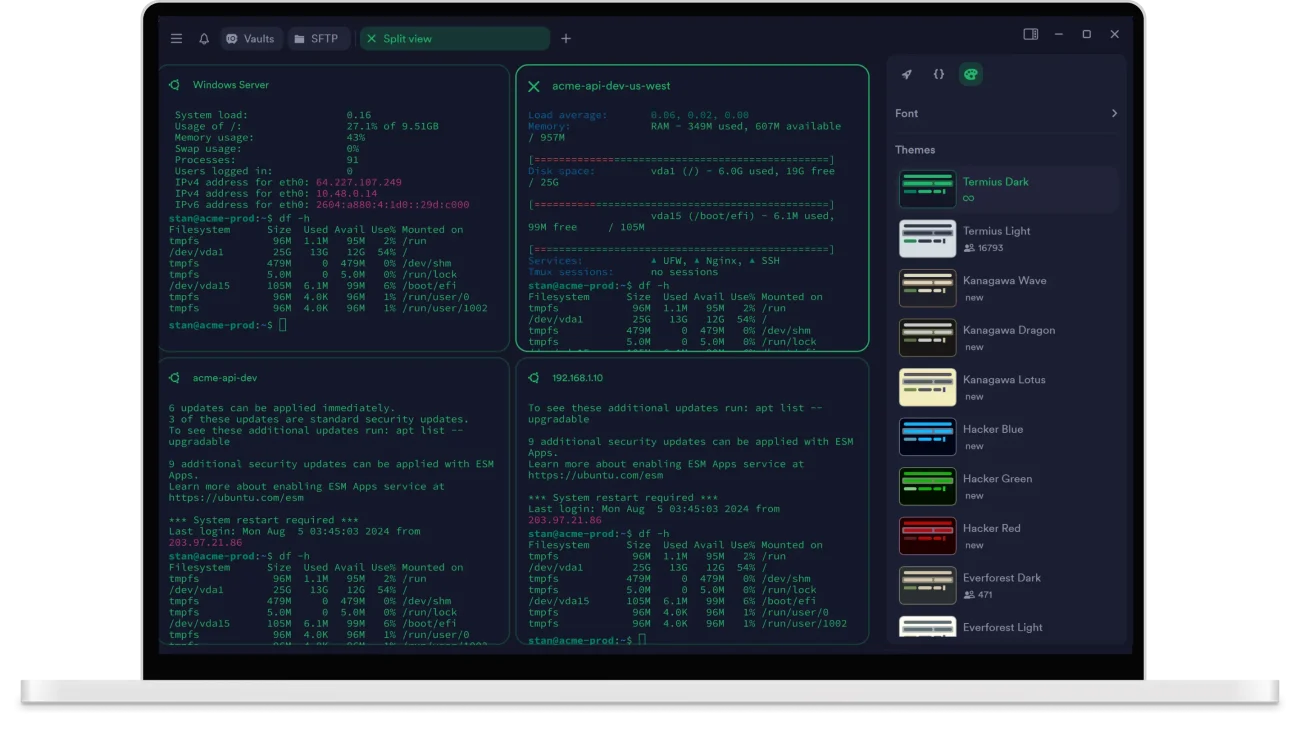1300x737 pixels.
Task: Choose the Kanagawa Lotus theme thumbnail
Action: coord(927,387)
